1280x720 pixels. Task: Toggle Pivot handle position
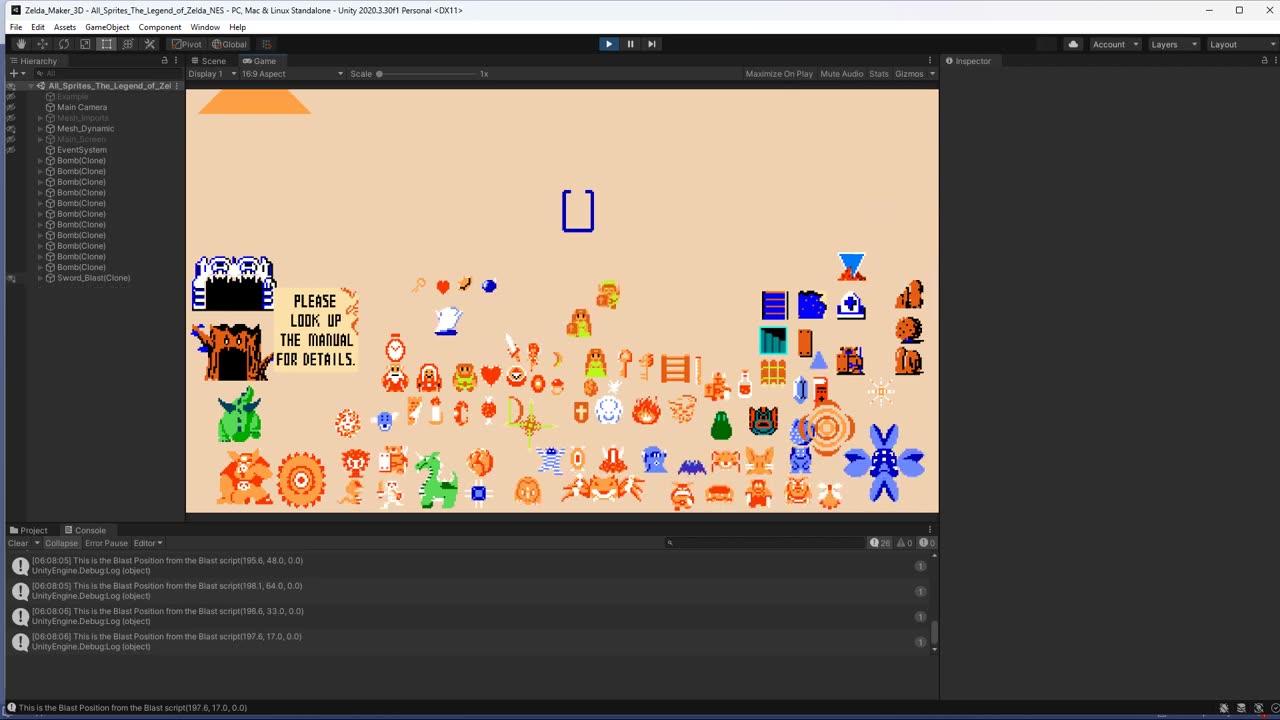(x=186, y=44)
